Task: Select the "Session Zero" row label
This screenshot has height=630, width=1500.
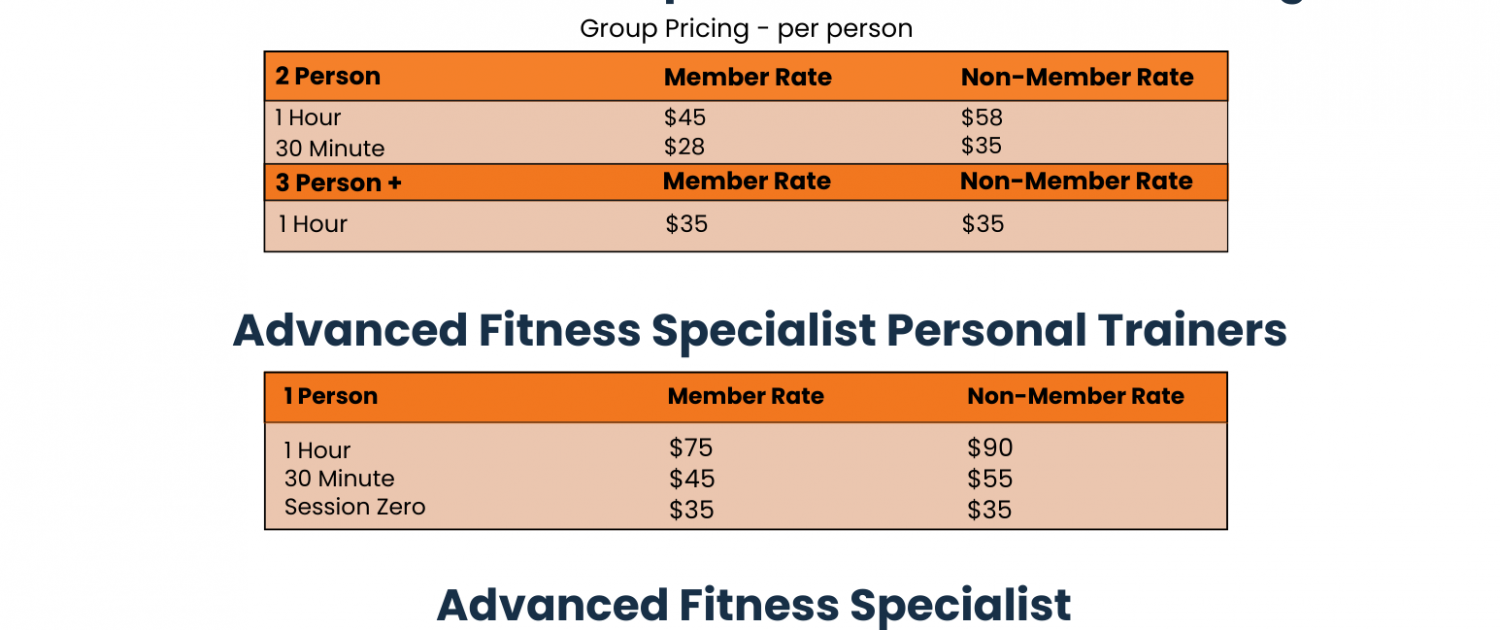Action: [354, 507]
